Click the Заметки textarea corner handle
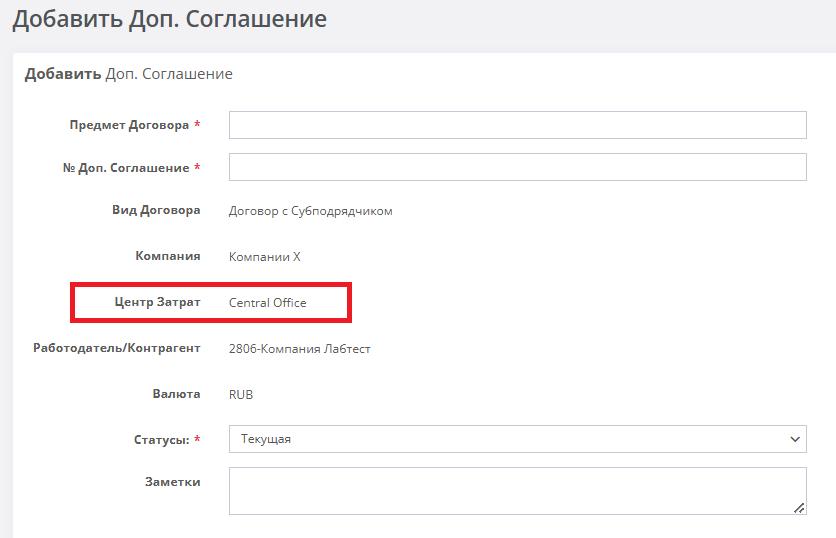This screenshot has height=538, width=836. tap(799, 508)
